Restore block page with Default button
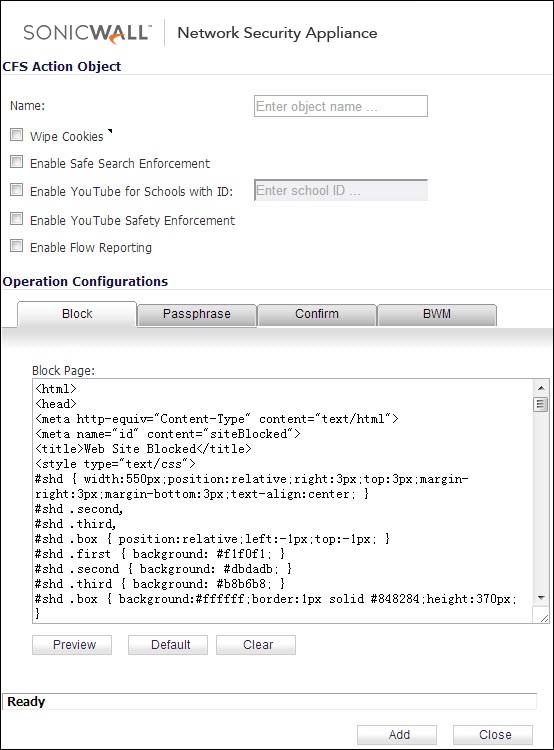The image size is (554, 750). [x=168, y=645]
